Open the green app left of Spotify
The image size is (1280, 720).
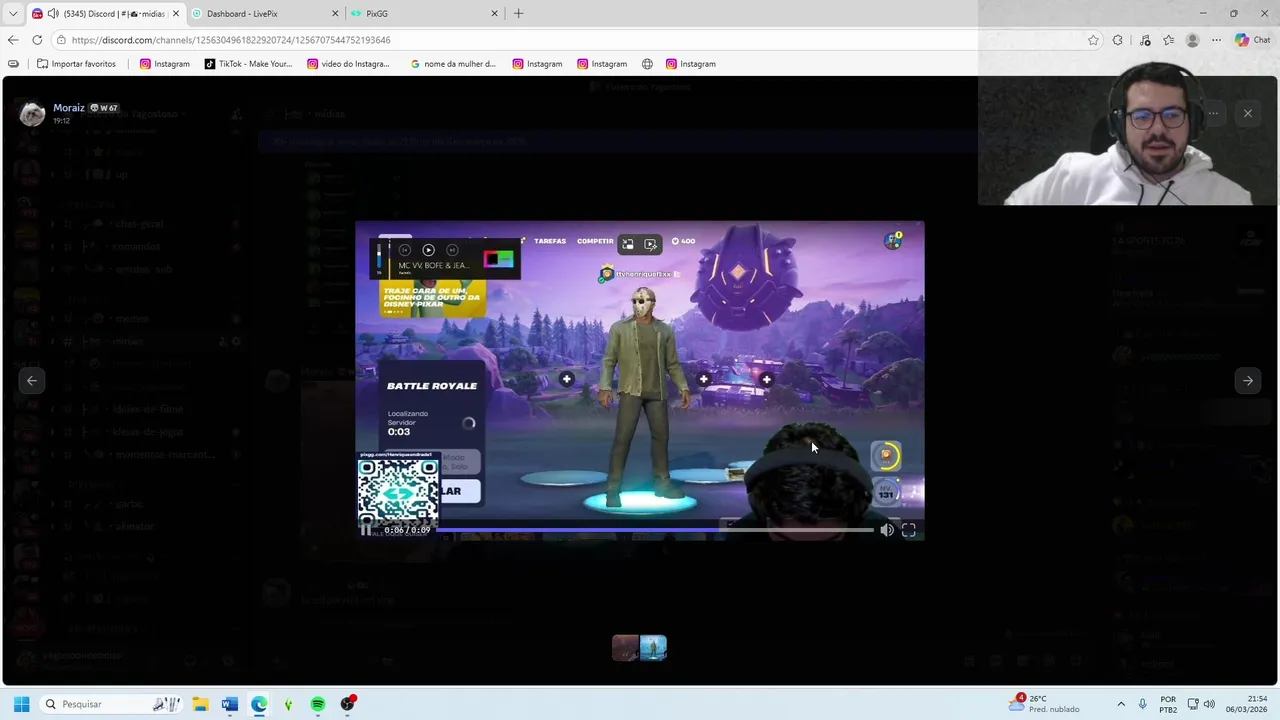[x=288, y=704]
